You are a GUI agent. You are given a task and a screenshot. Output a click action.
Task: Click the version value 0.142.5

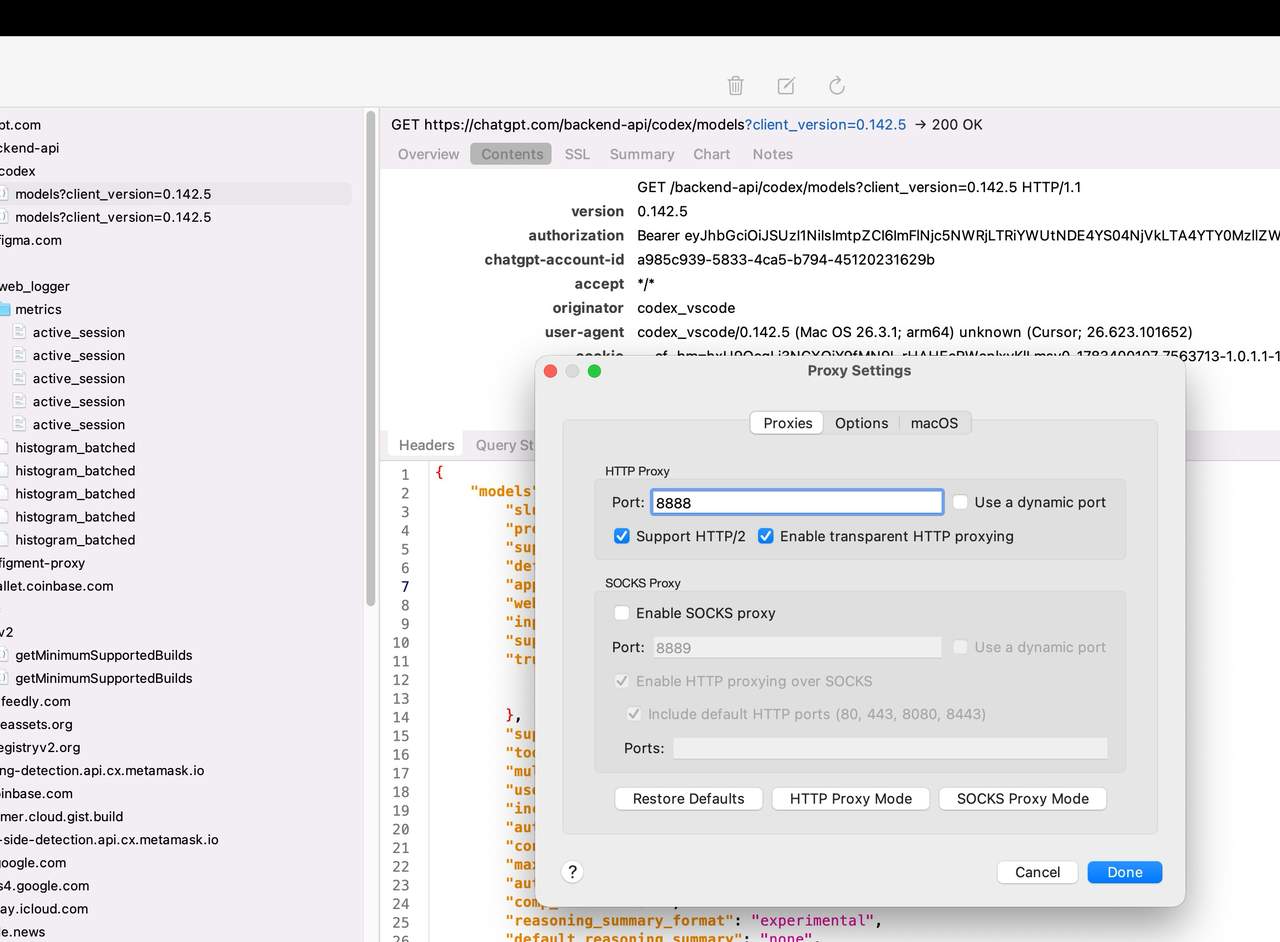click(x=662, y=212)
